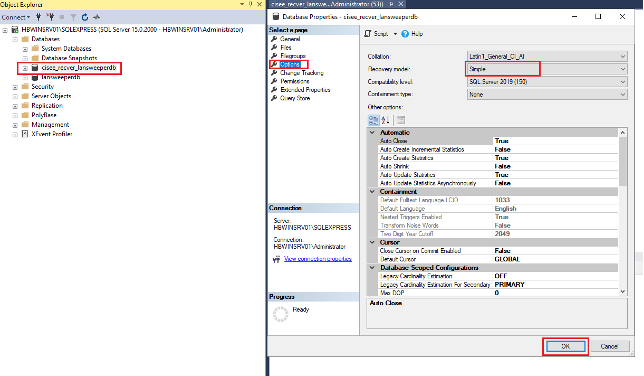Refresh Object Explorer with the refresh icon
644x376 pixels.
click(85, 17)
